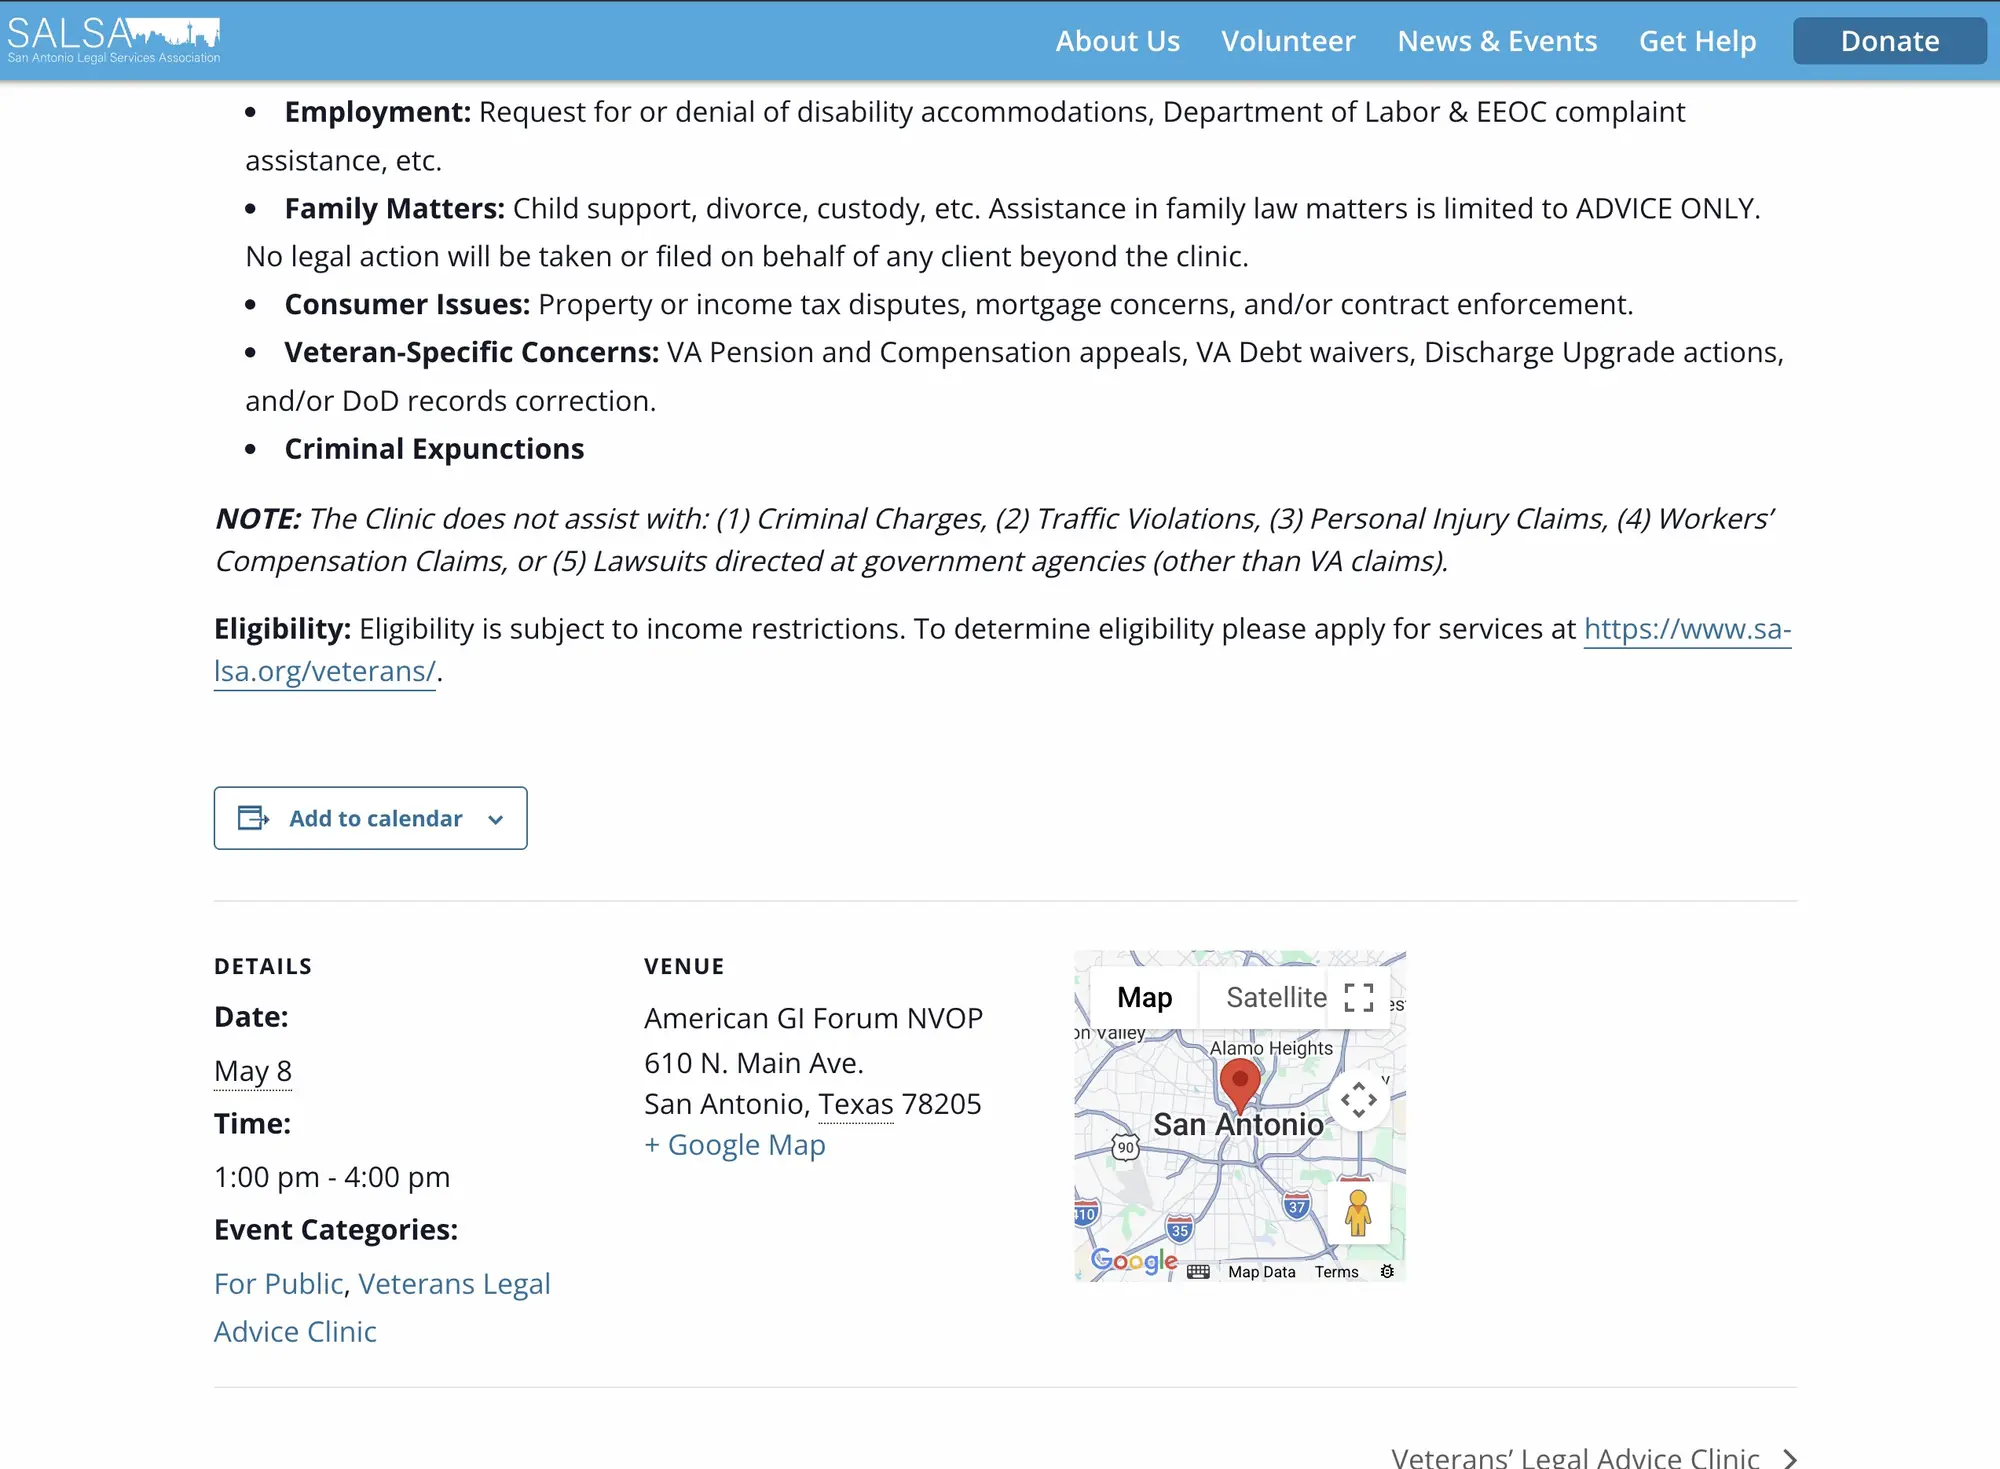This screenshot has height=1469, width=2000.
Task: Click the '610 N. Main Ave.' address
Action: [x=754, y=1063]
